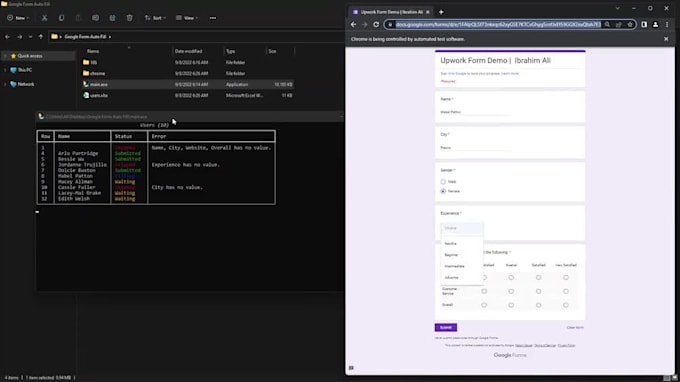The width and height of the screenshot is (680, 382).
Task: Select the Female gender radio button
Action: pyautogui.click(x=443, y=191)
